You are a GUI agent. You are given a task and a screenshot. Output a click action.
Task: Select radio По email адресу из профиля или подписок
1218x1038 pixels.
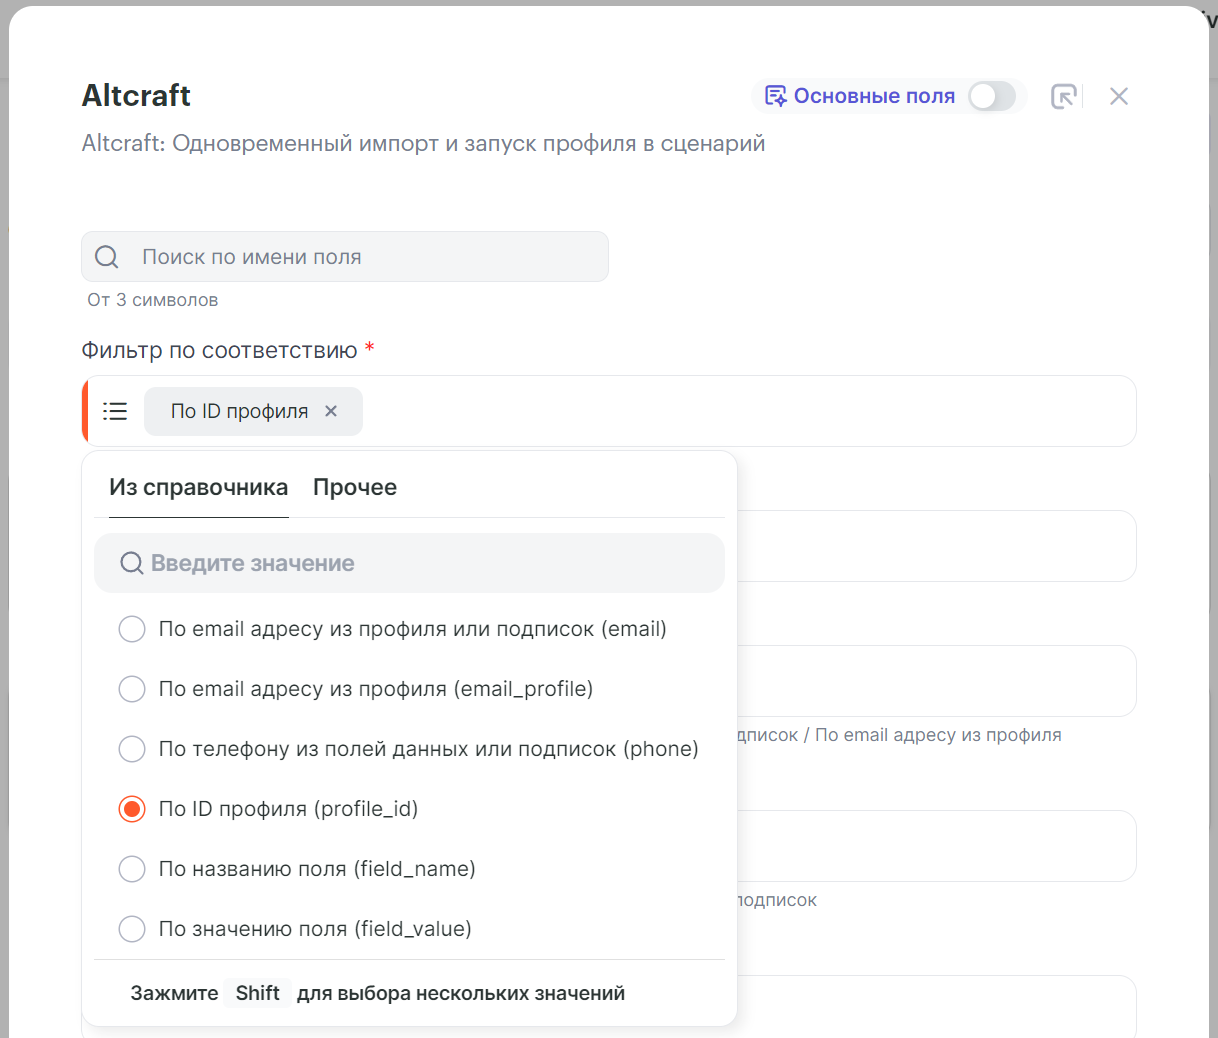point(132,629)
